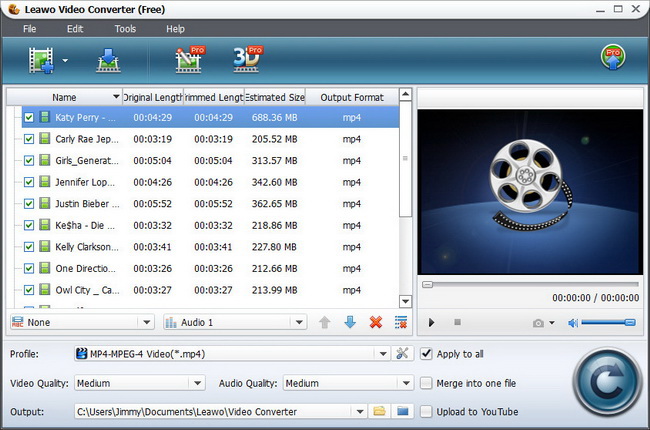Click the Original Length column header
650x430 pixels.
click(153, 97)
